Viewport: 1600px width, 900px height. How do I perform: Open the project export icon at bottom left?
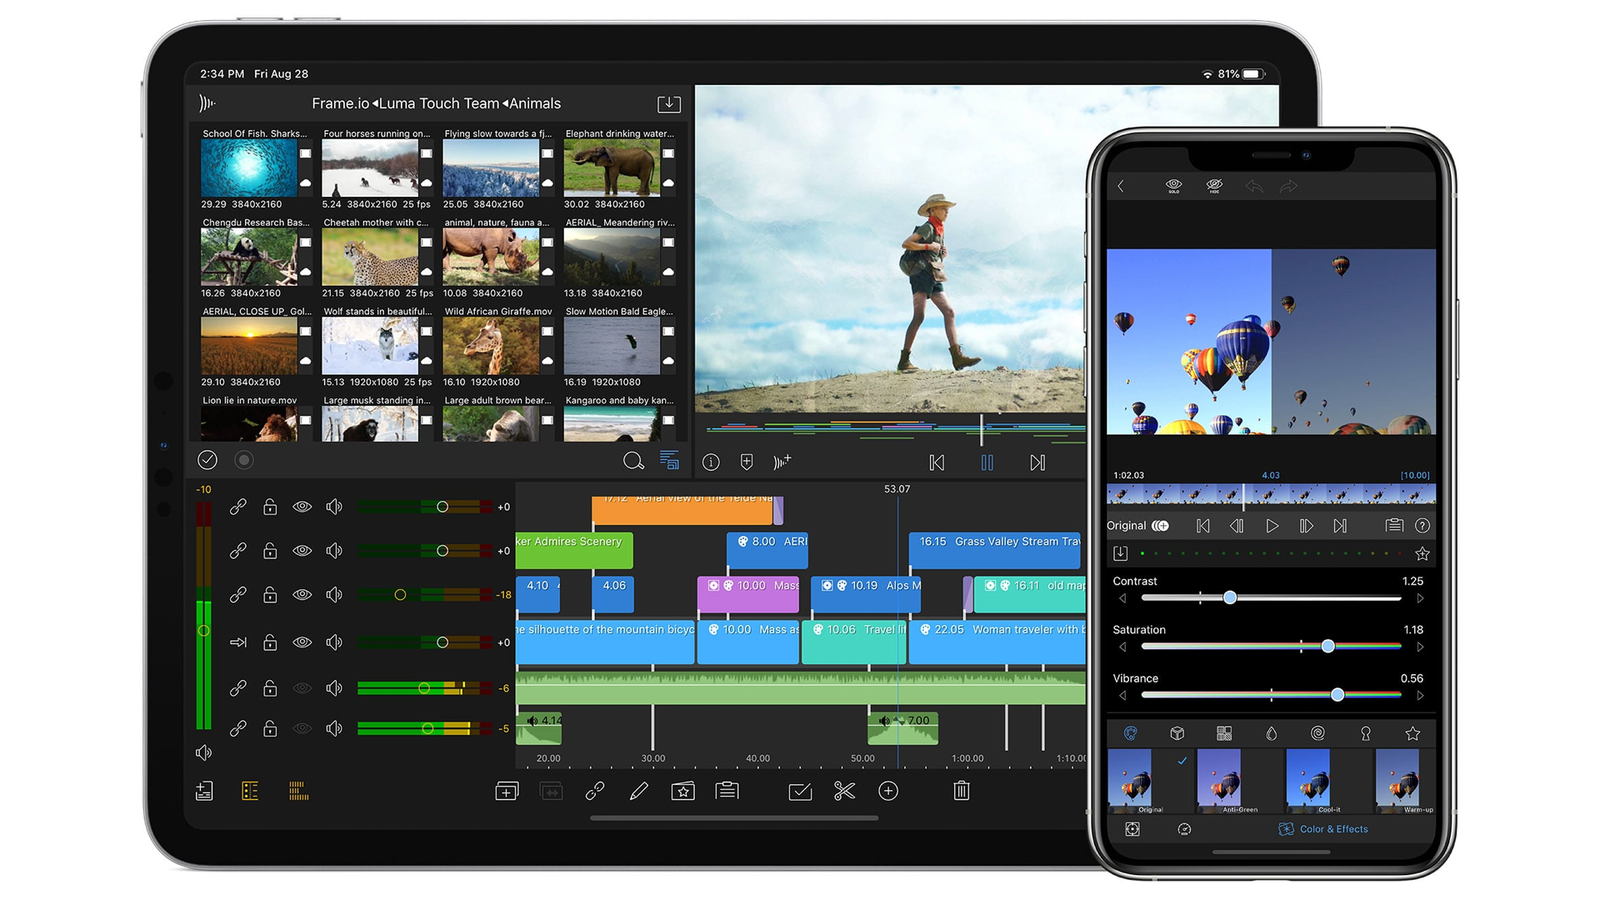pyautogui.click(x=204, y=791)
